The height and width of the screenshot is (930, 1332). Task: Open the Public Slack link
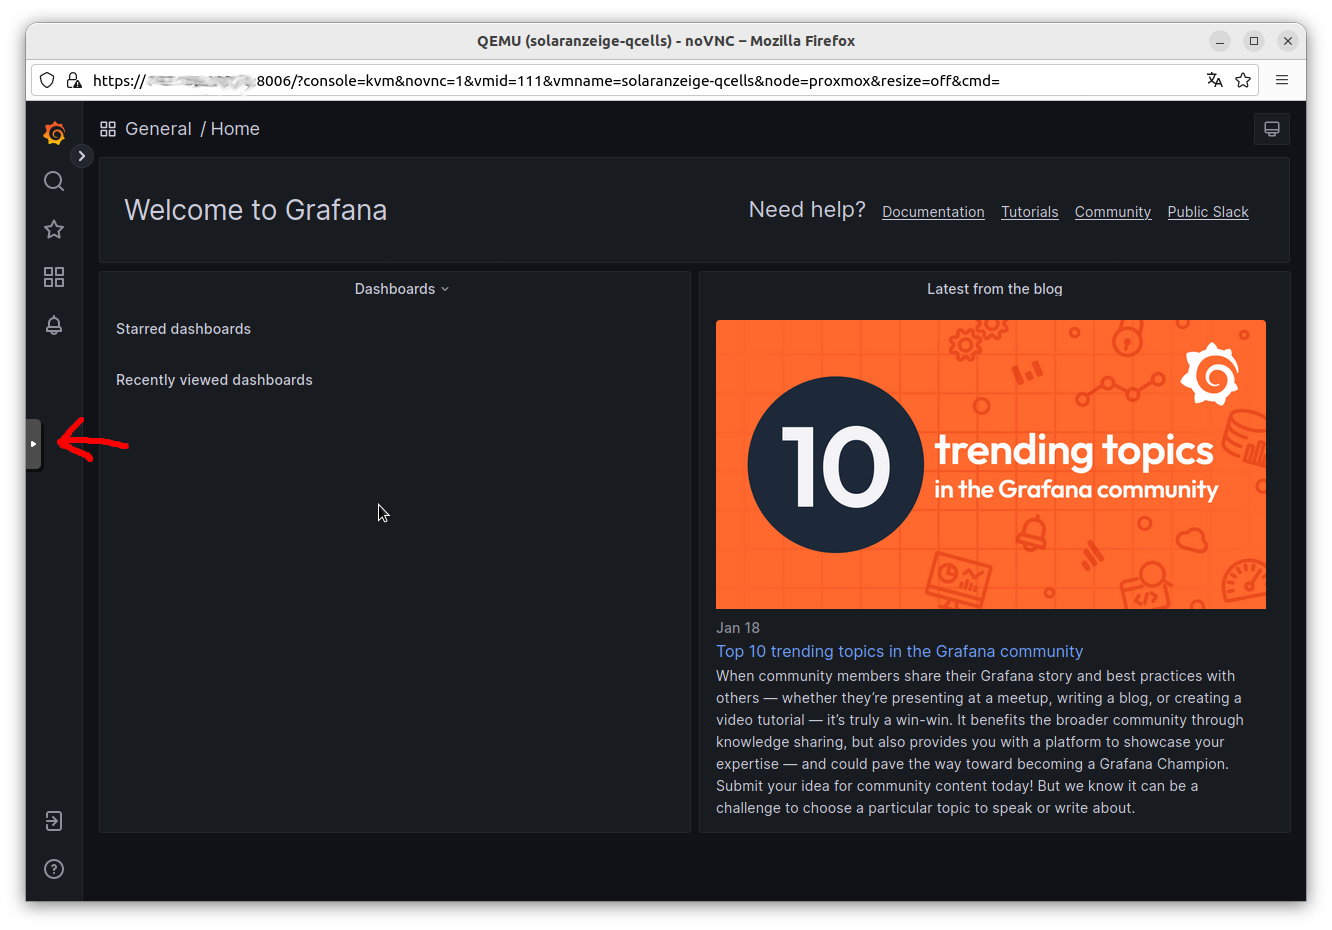[x=1207, y=212]
